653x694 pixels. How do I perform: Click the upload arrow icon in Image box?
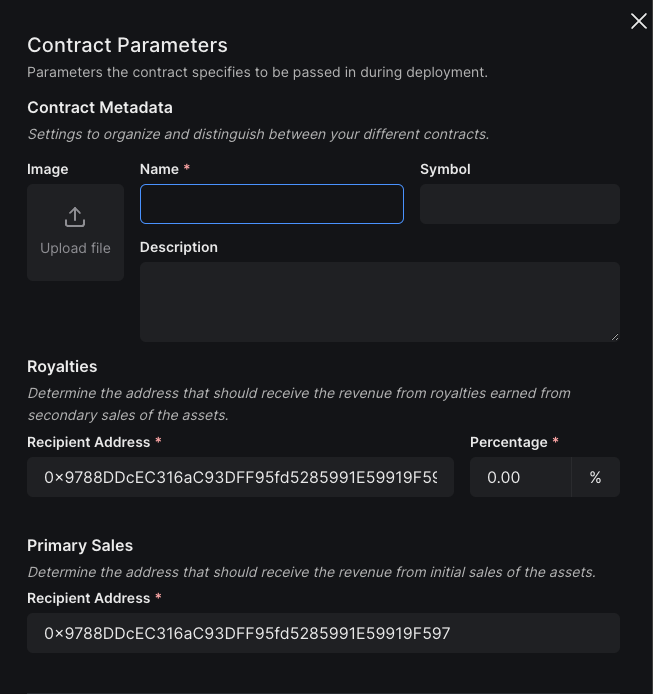(75, 217)
